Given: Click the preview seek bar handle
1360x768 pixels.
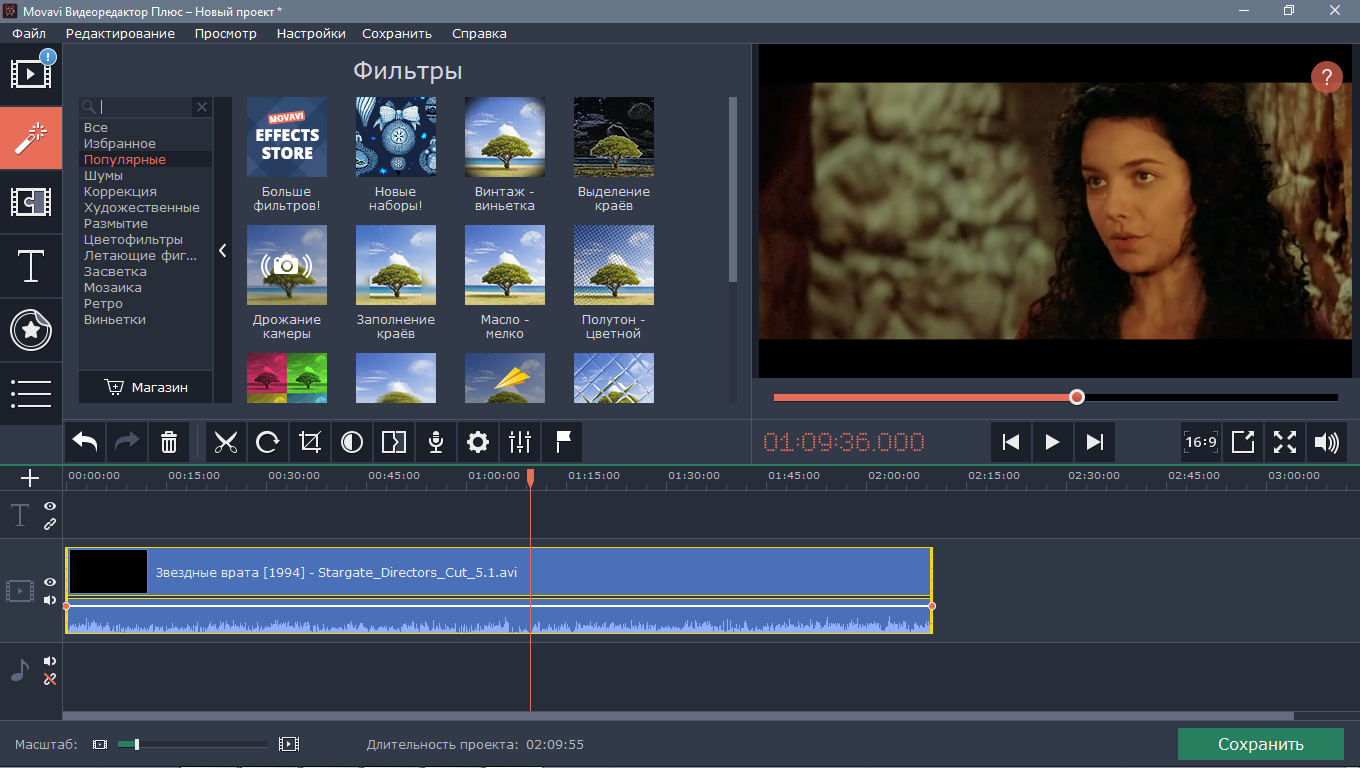Looking at the screenshot, I should pyautogui.click(x=1076, y=397).
